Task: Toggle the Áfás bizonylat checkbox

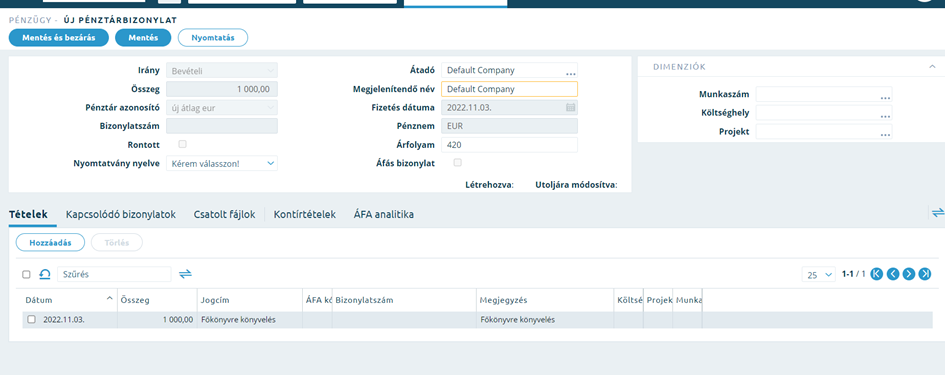Action: [457, 162]
